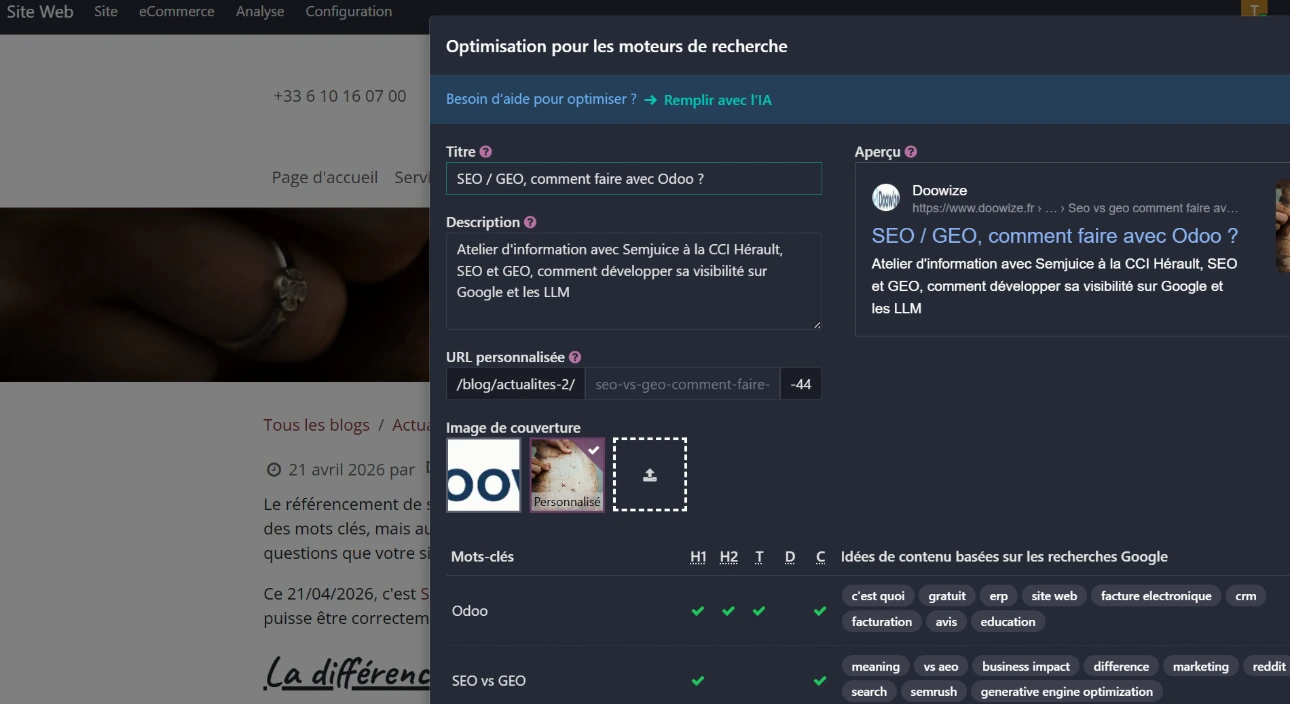This screenshot has height=704, width=1290.
Task: Click the 'Odoo' keyword row label
Action: point(470,611)
